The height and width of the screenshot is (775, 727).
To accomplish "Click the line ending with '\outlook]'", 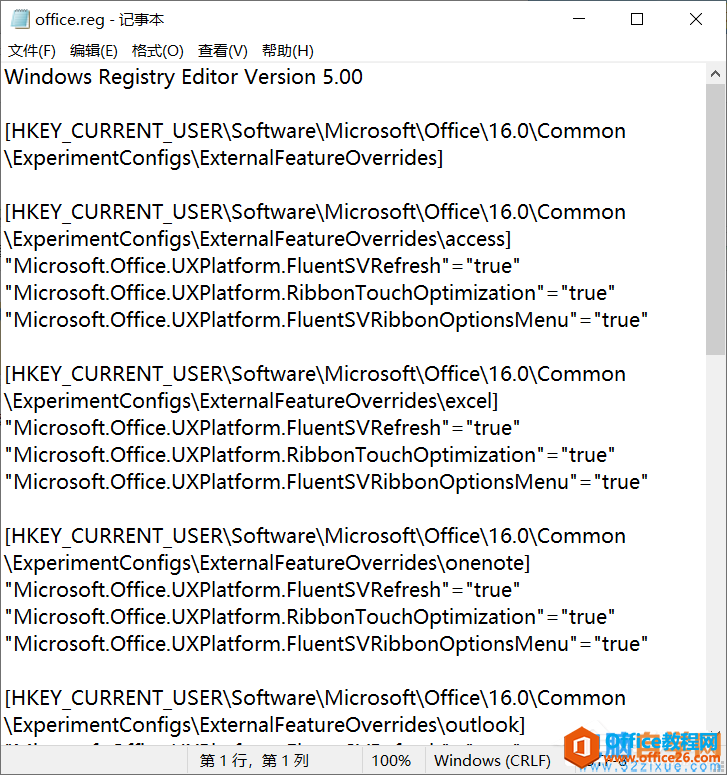I will coord(264,725).
